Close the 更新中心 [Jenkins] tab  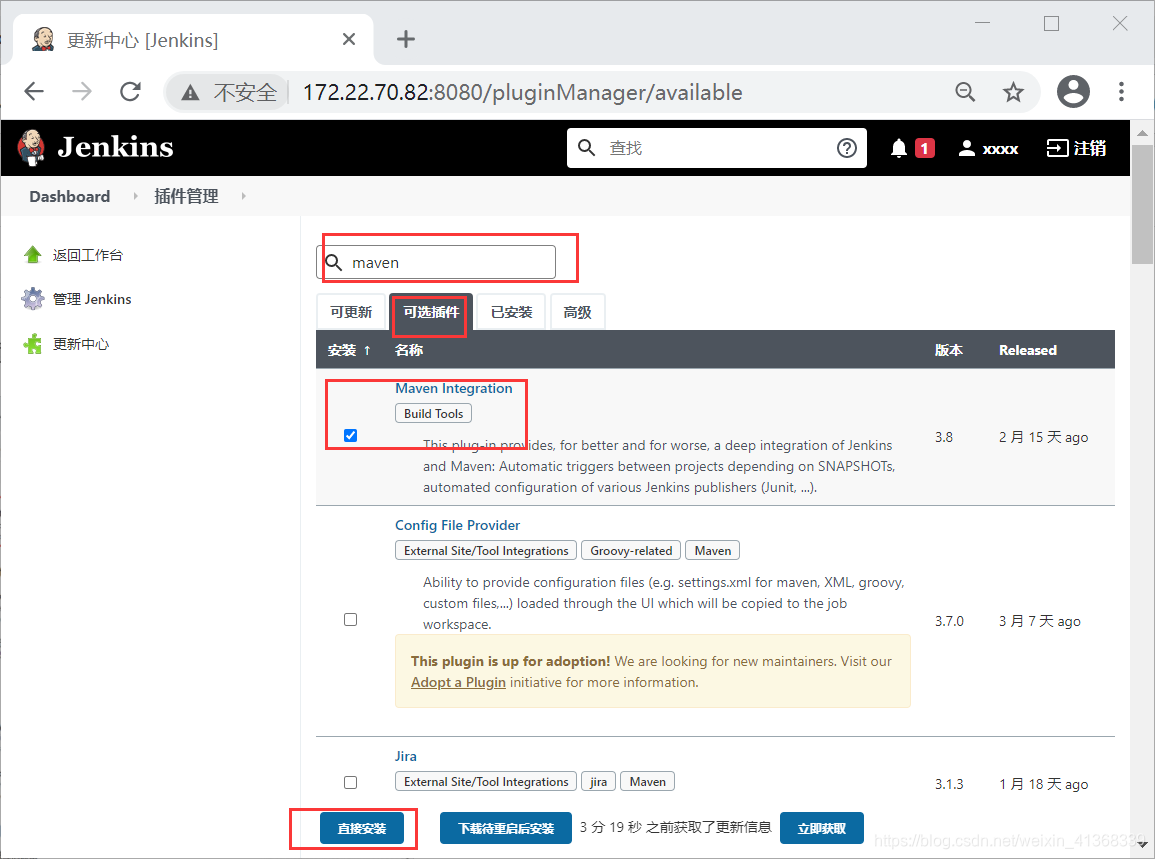click(x=349, y=39)
